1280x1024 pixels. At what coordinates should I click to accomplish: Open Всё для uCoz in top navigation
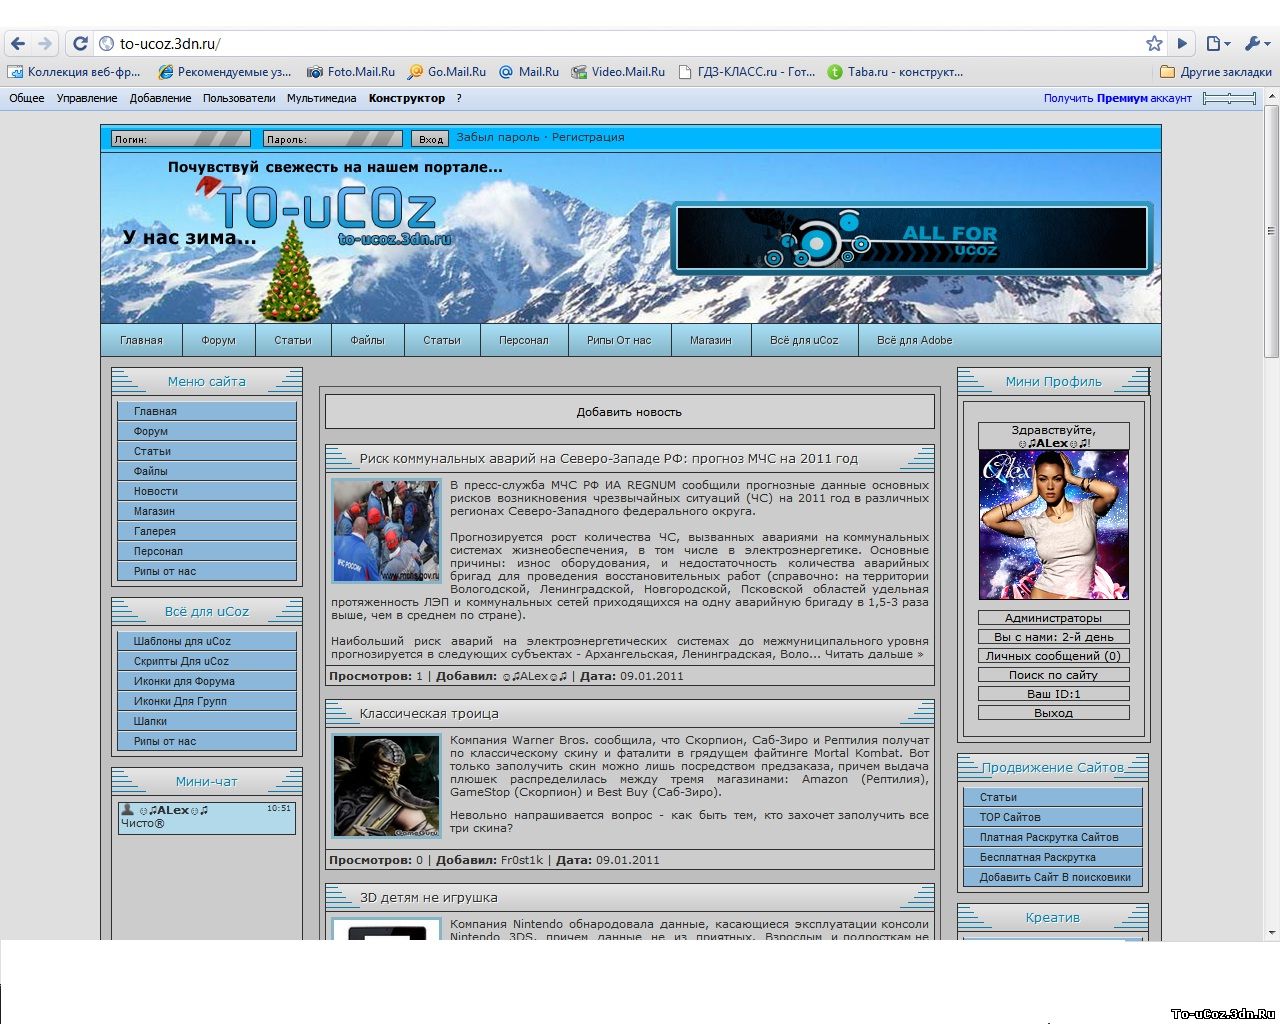[x=804, y=340]
